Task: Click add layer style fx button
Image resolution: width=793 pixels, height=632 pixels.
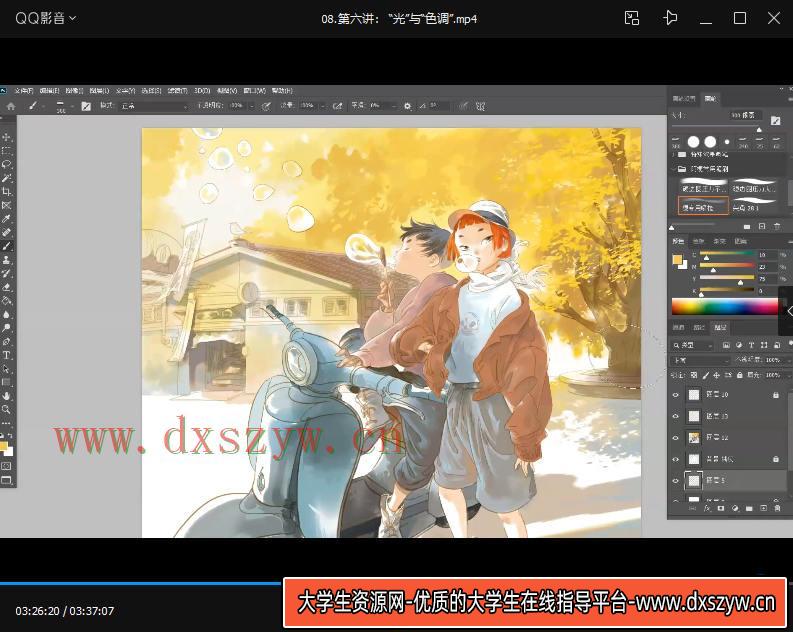Action: click(x=707, y=509)
